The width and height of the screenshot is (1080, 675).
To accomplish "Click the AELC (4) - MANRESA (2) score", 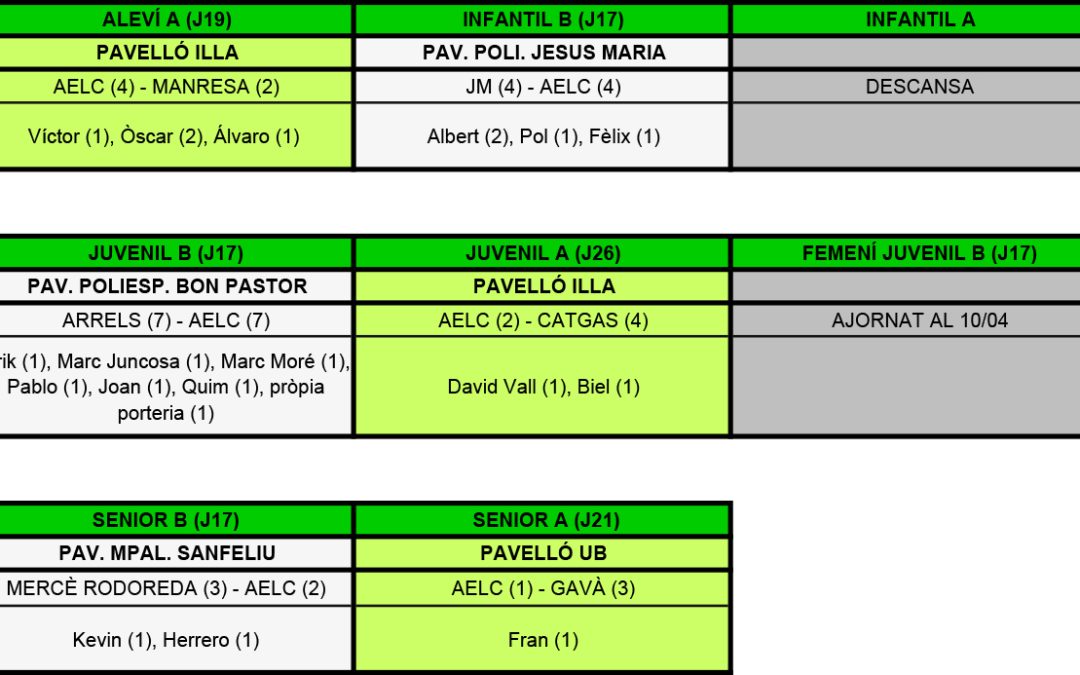I will click(167, 87).
